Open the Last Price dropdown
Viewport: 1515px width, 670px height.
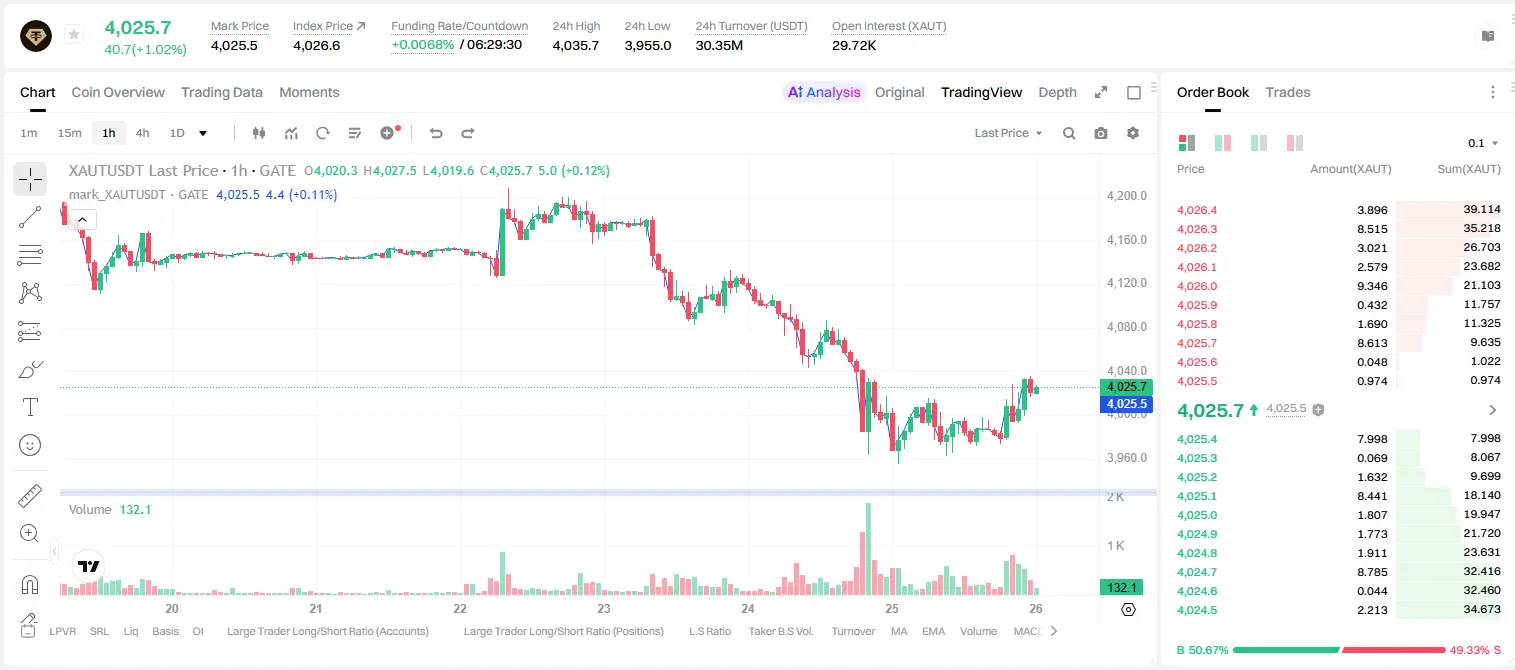1008,133
